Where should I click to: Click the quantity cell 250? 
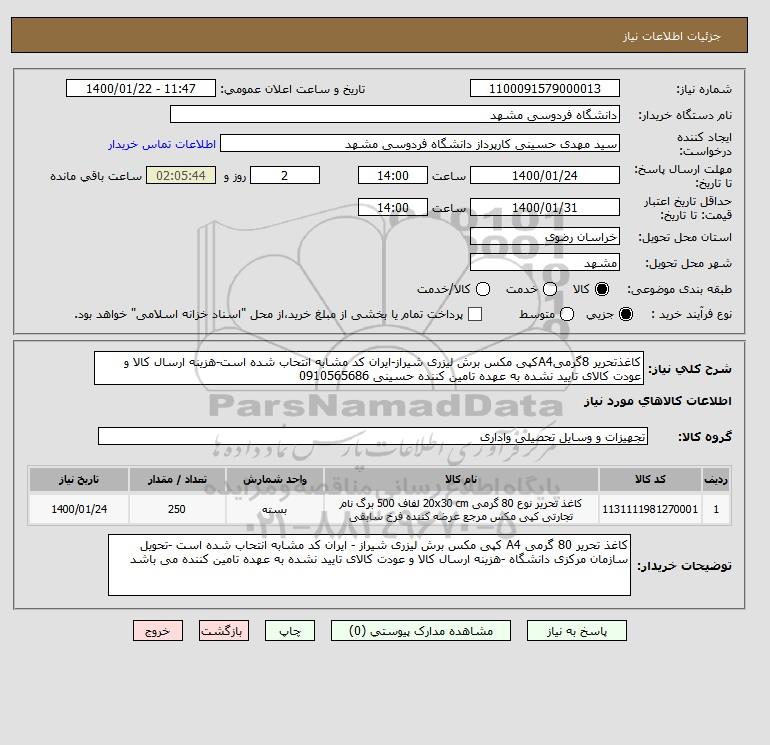click(177, 509)
